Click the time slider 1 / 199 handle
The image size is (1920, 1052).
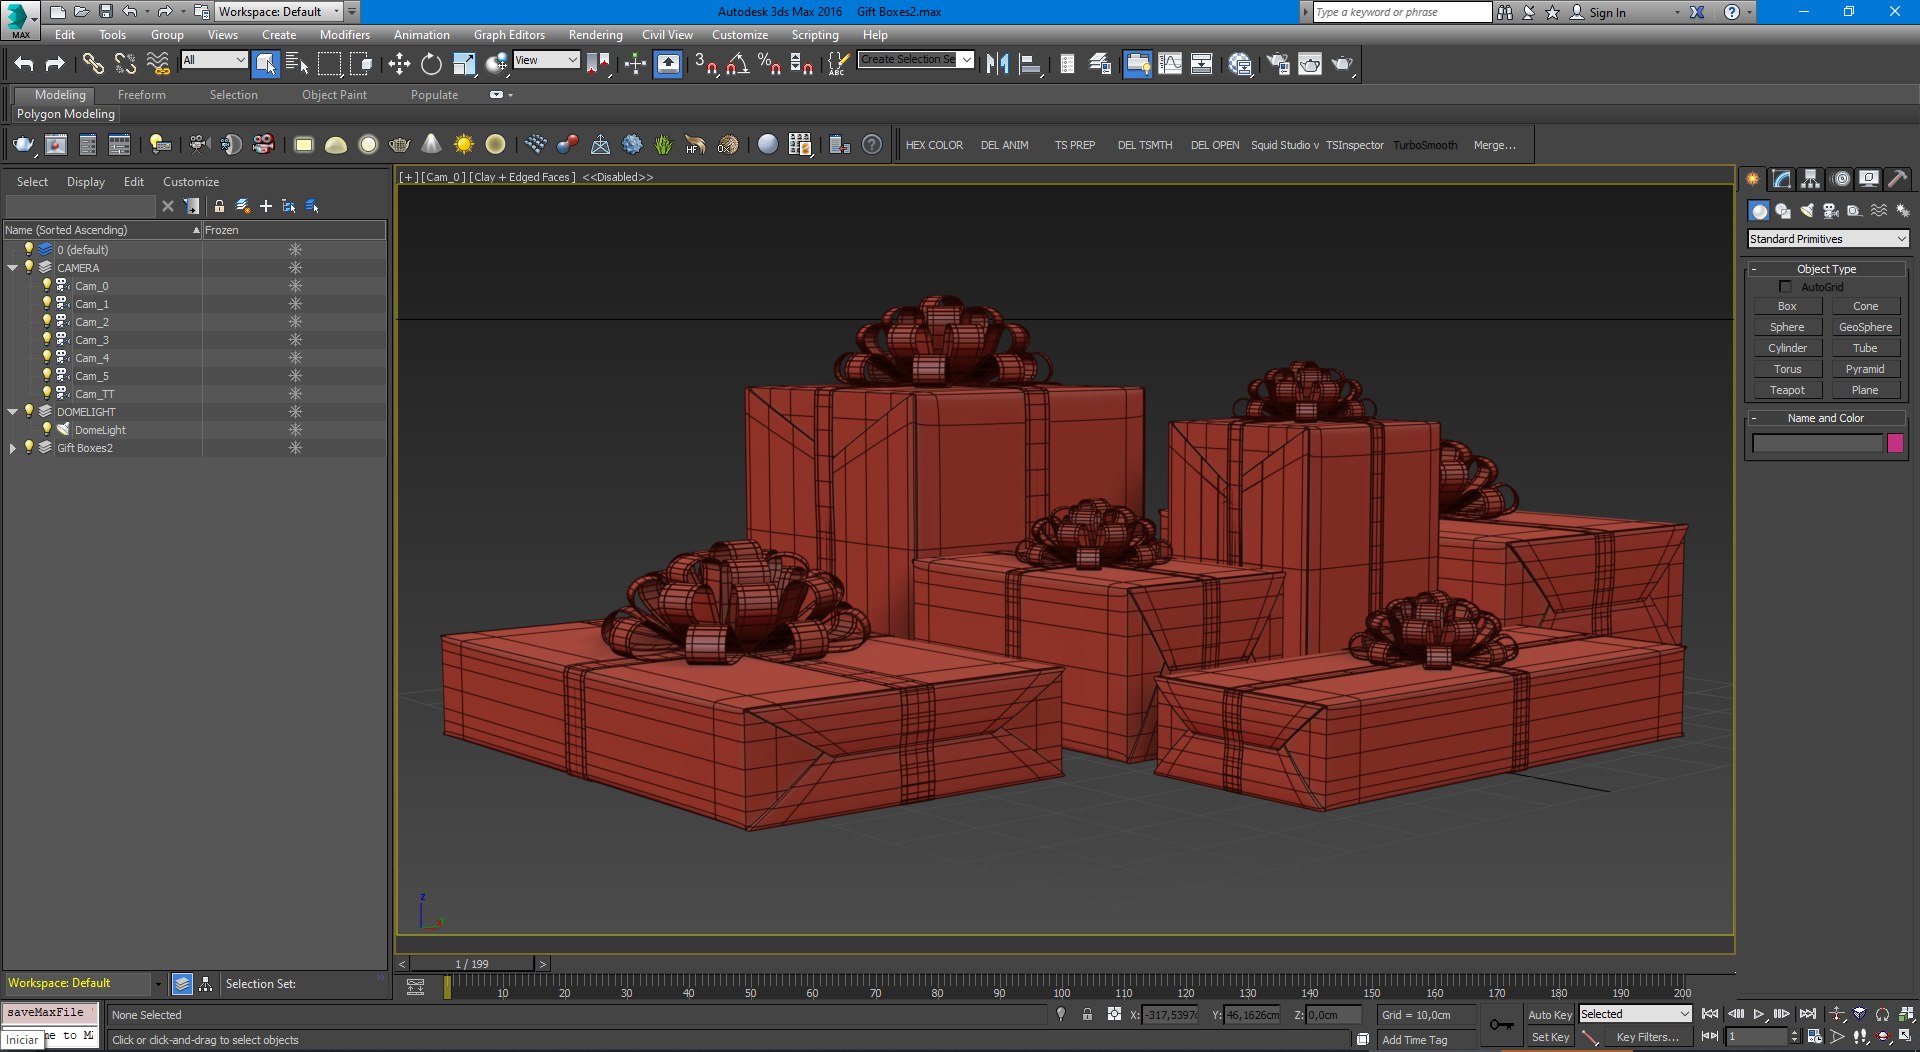(472, 964)
